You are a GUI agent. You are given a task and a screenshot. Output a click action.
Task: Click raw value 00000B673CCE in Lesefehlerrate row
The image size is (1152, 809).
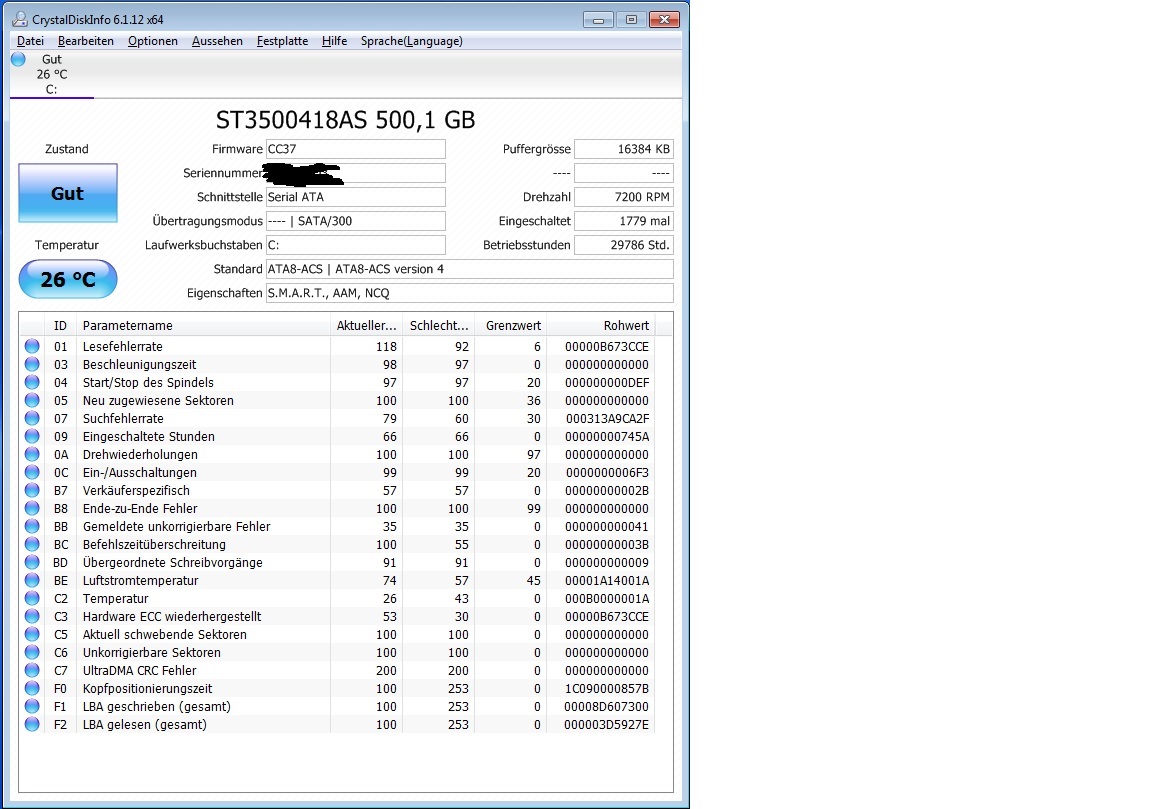[607, 346]
